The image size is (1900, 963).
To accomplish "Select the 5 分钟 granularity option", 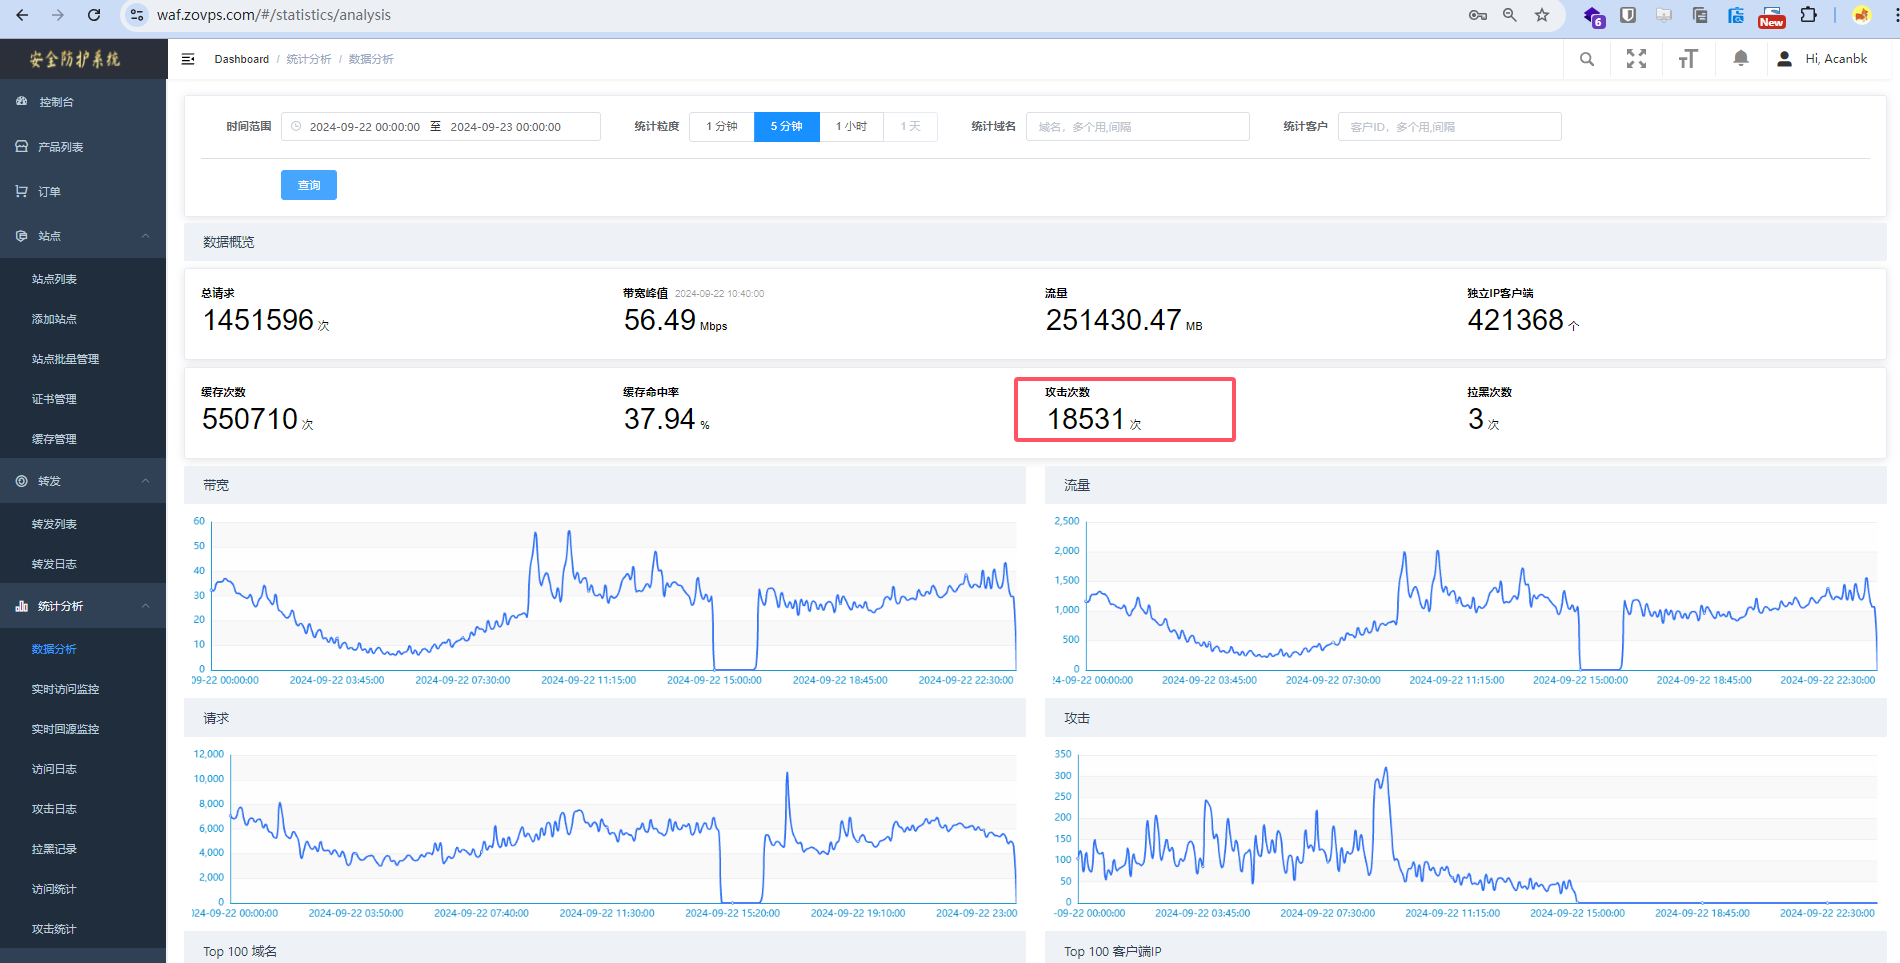I will [787, 127].
